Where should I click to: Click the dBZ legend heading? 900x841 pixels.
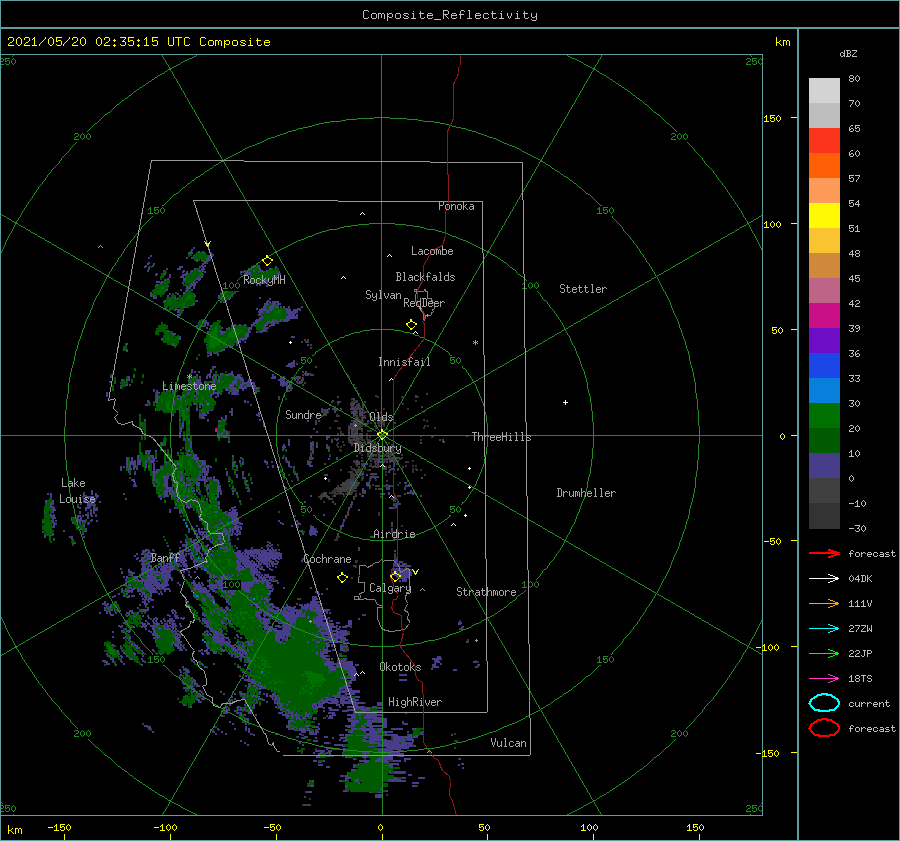tap(848, 53)
